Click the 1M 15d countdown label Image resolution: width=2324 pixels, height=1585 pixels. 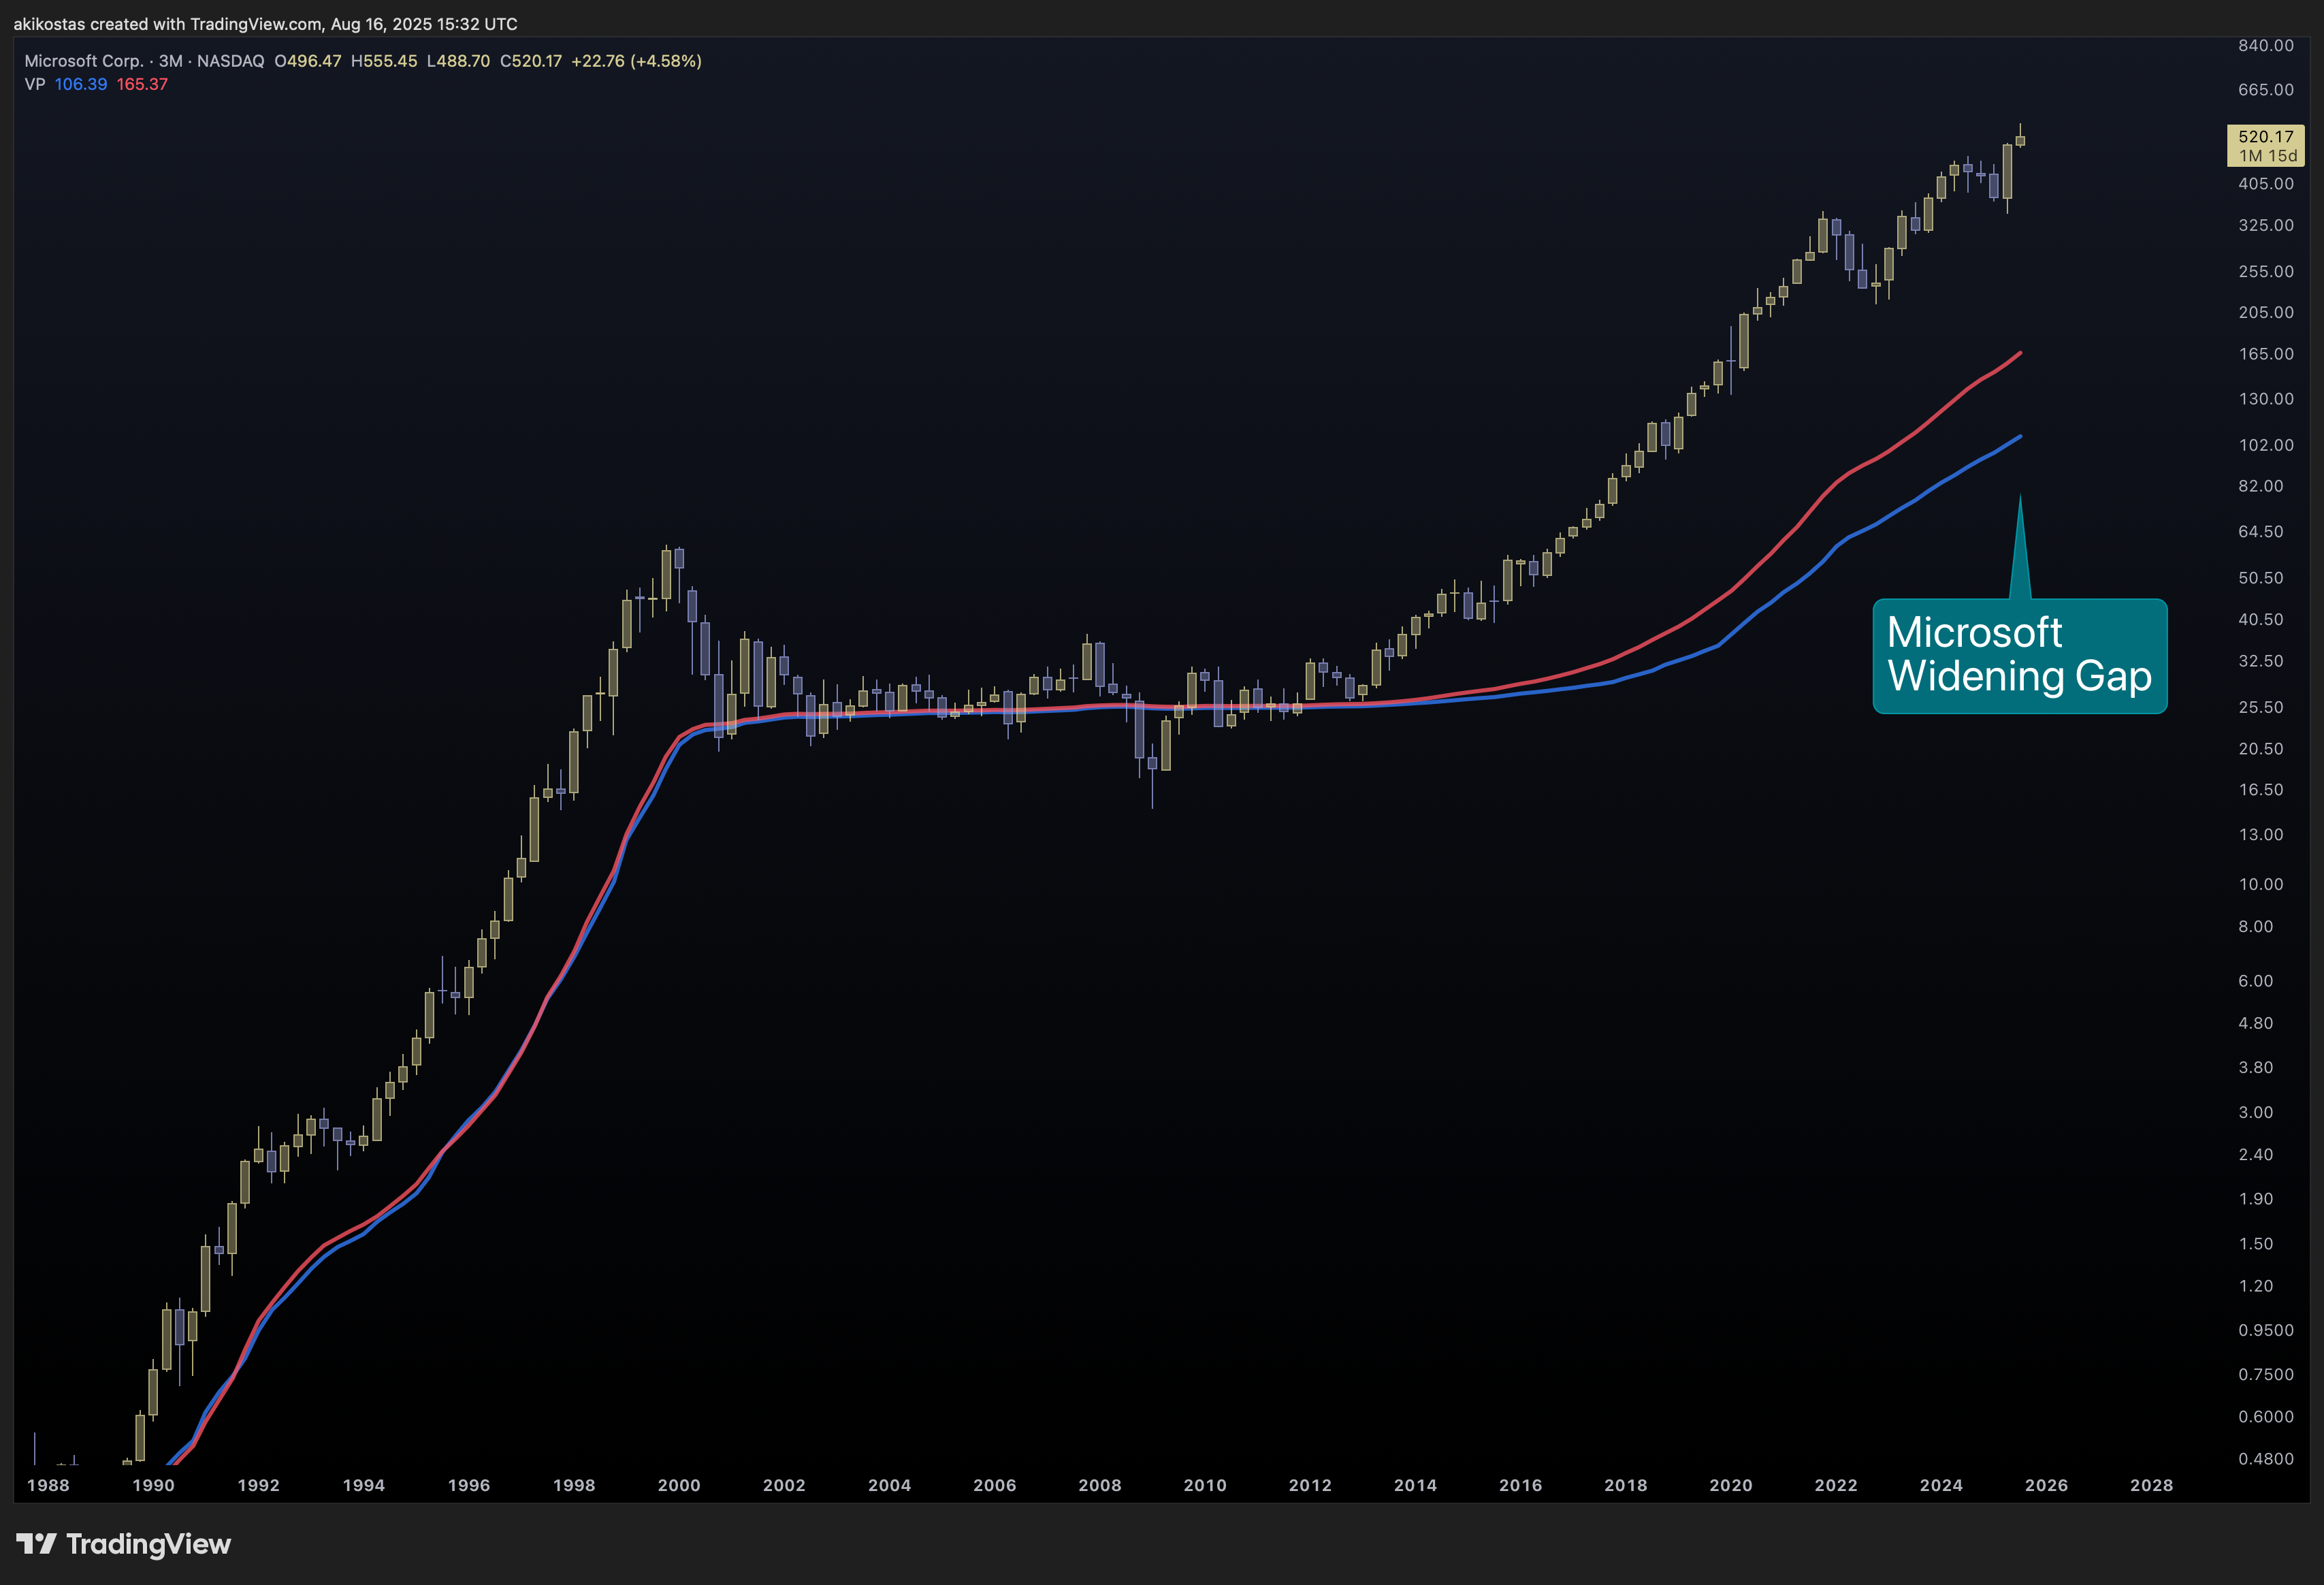click(2268, 156)
